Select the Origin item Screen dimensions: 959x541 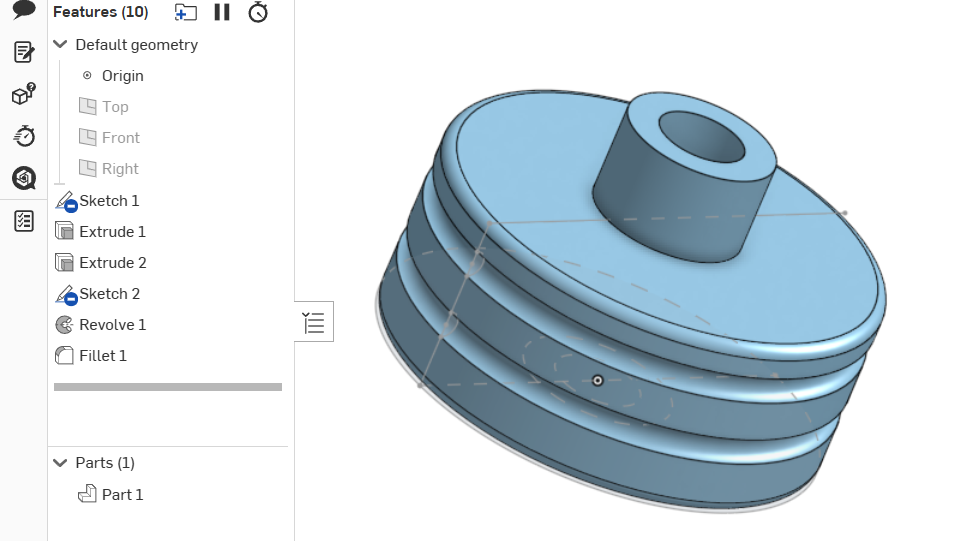point(122,76)
